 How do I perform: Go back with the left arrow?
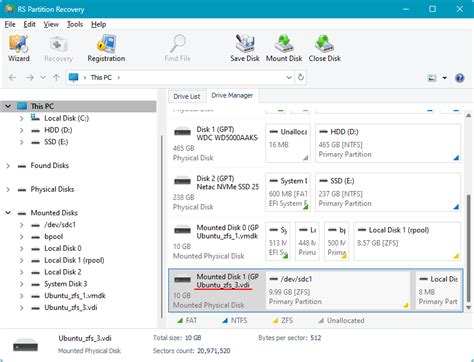(x=12, y=78)
